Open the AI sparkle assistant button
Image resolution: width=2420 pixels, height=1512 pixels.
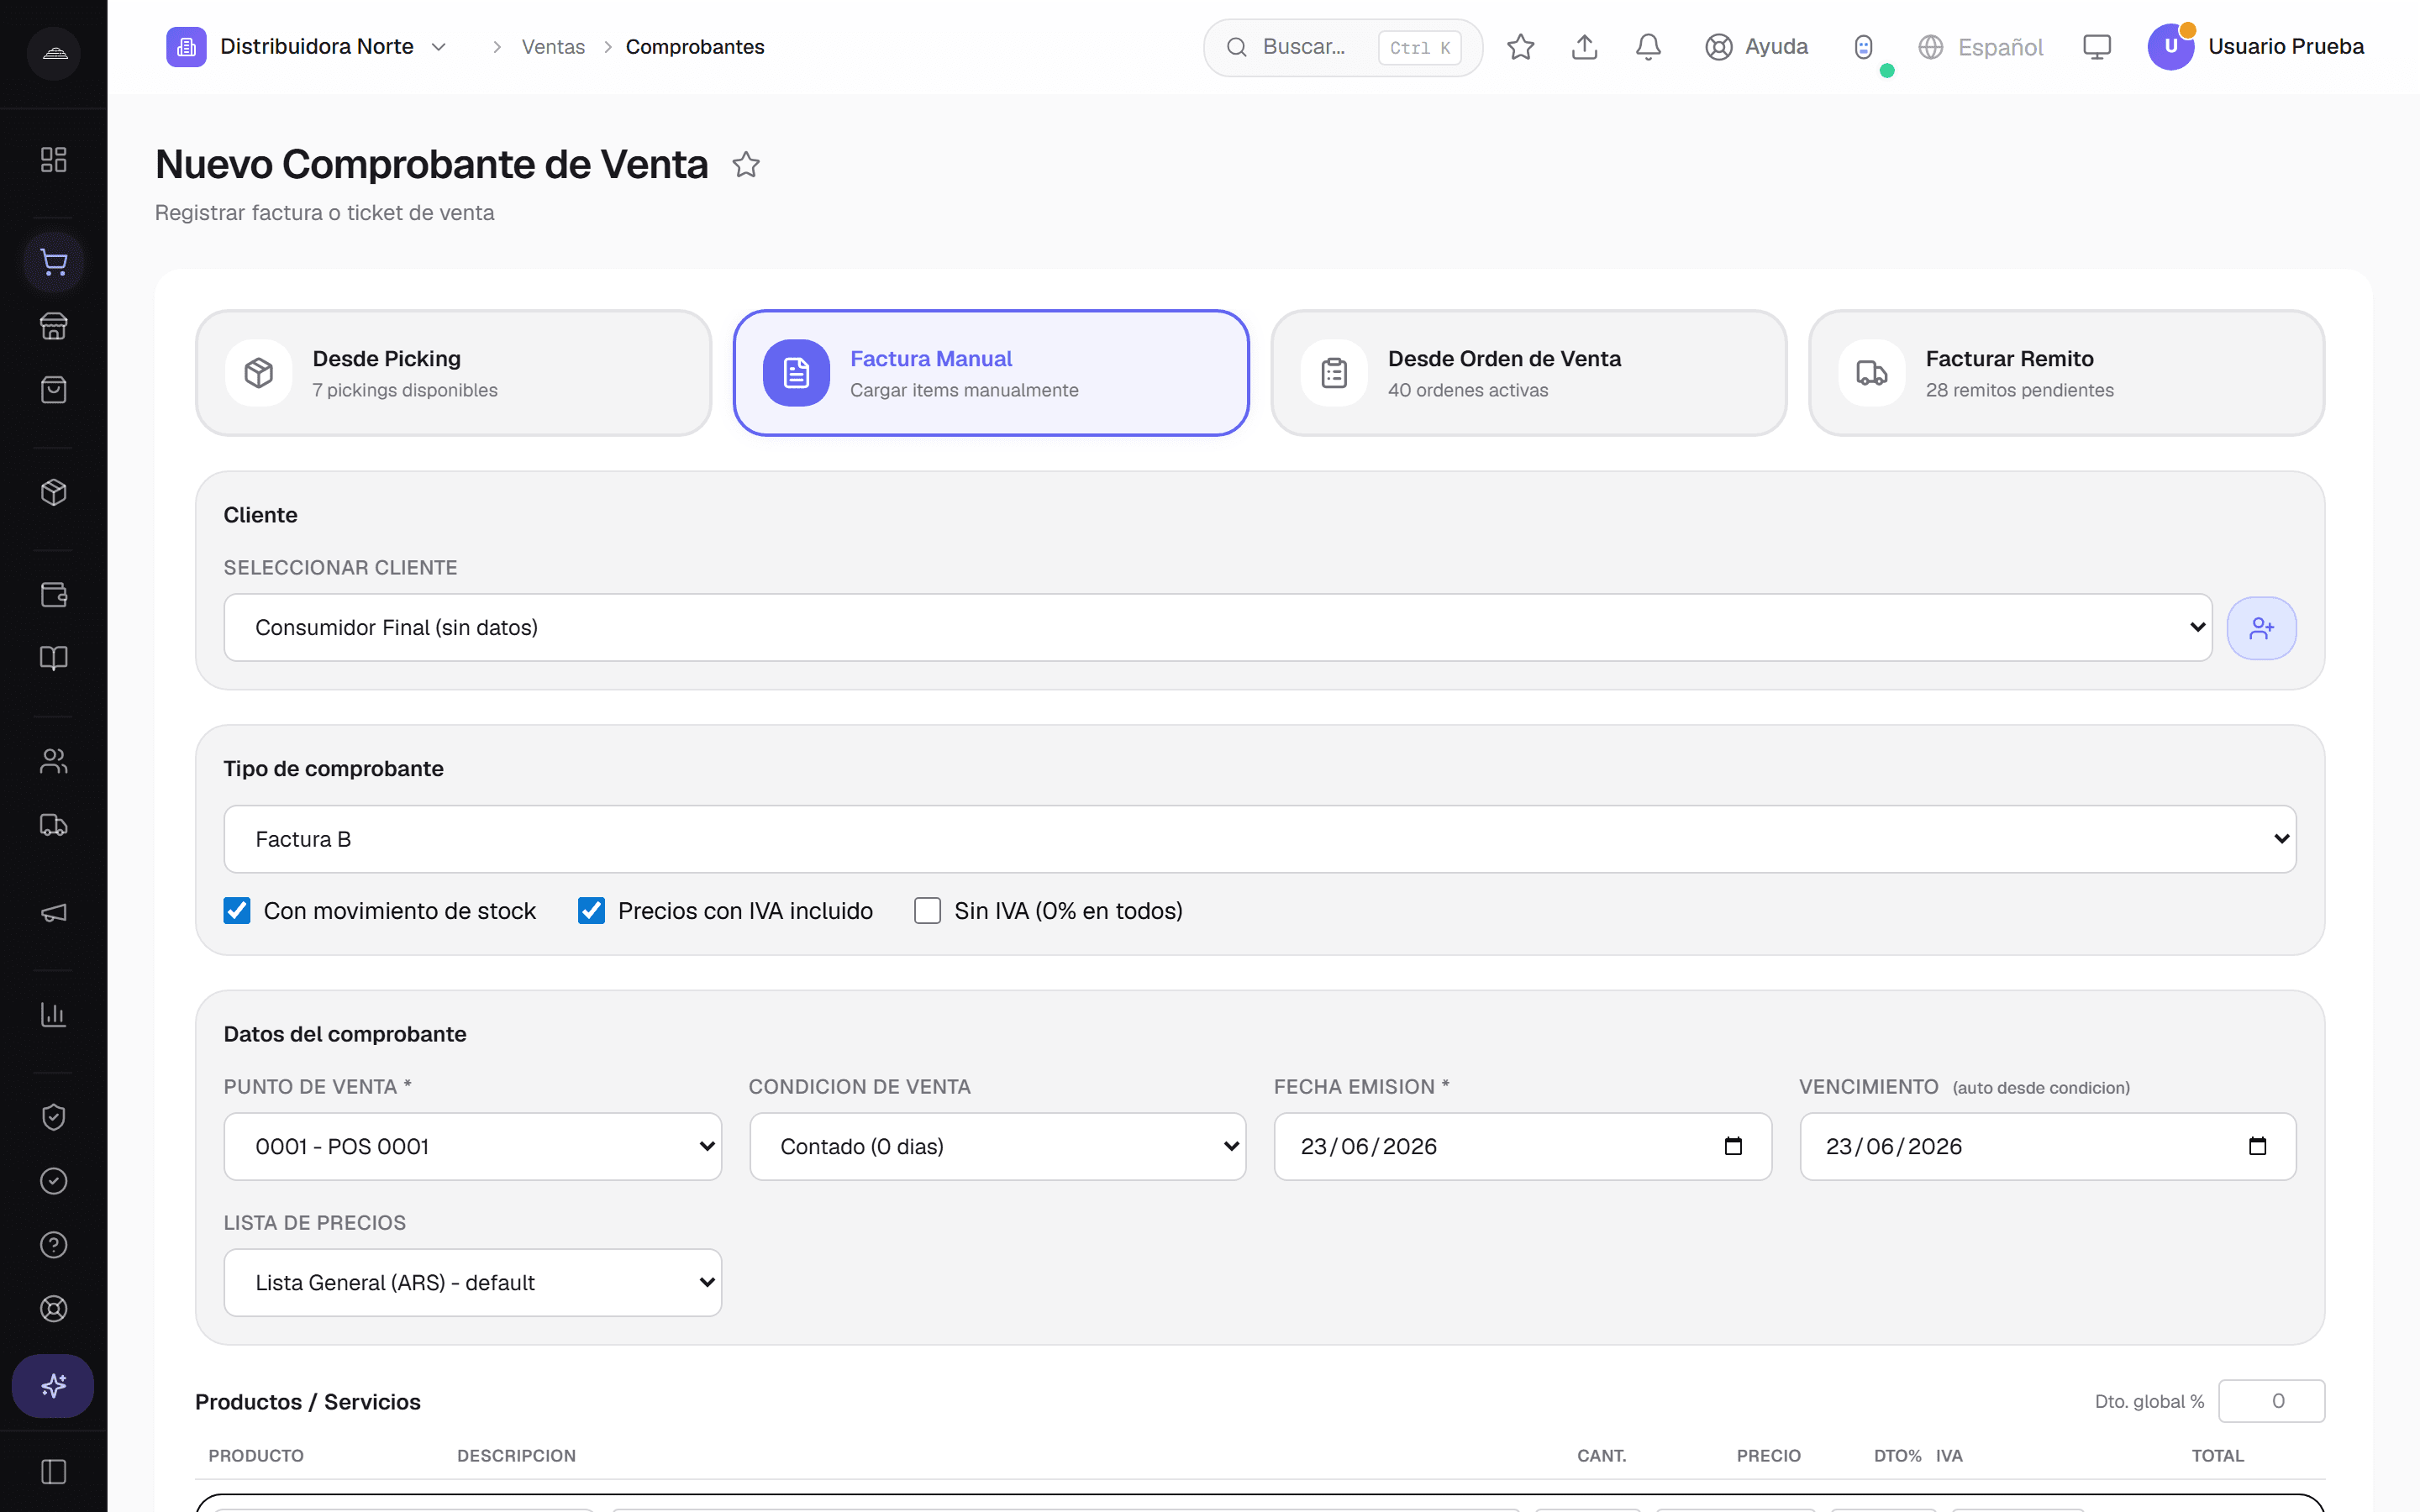coord(53,1386)
